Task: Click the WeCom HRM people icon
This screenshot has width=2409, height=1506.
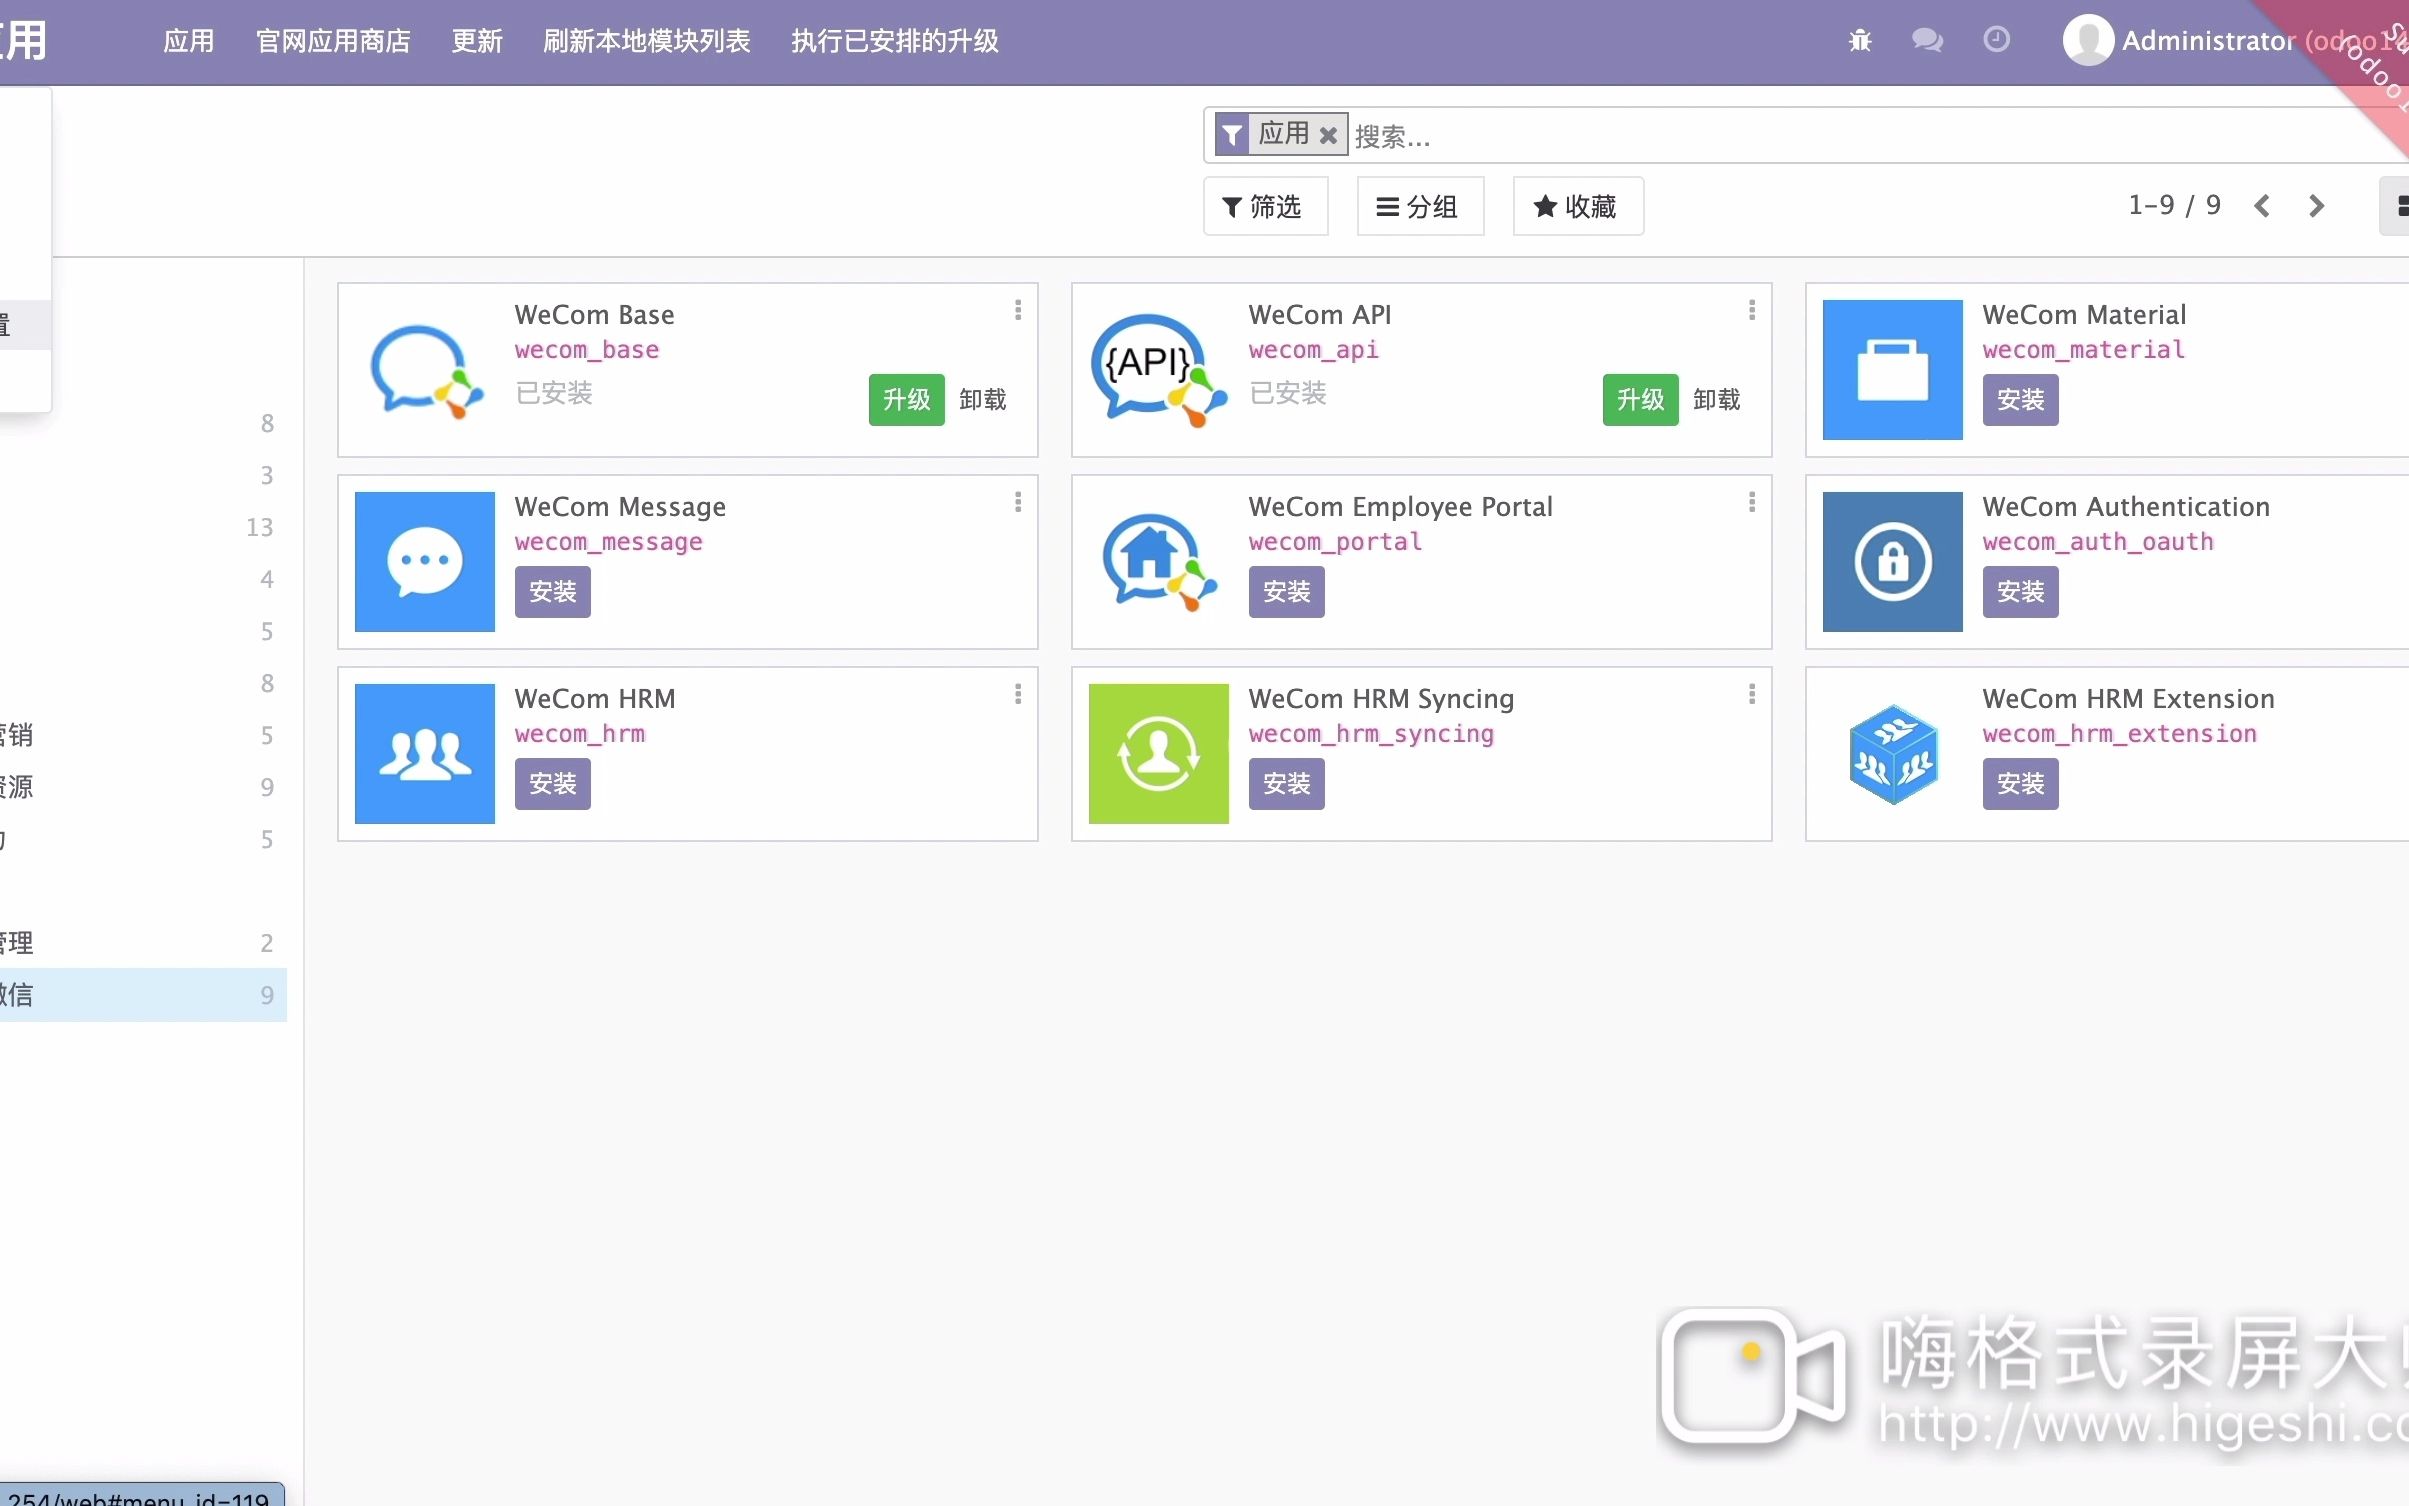Action: 425,754
